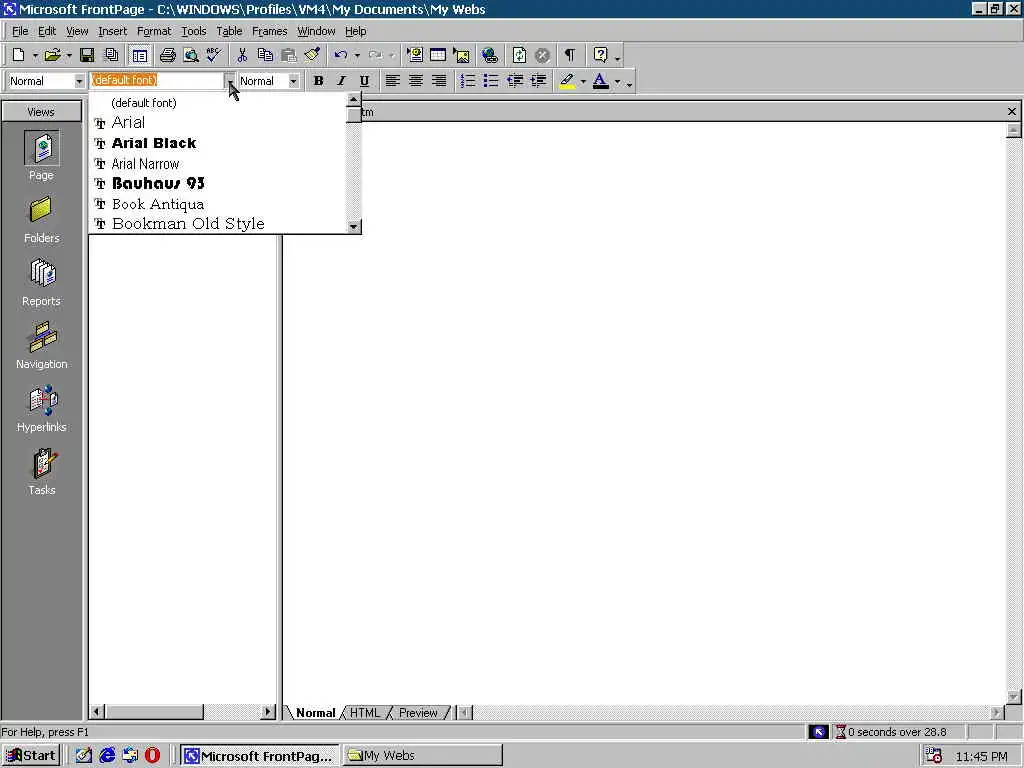This screenshot has height=768, width=1024.
Task: Print the page with the printer icon
Action: tap(168, 56)
